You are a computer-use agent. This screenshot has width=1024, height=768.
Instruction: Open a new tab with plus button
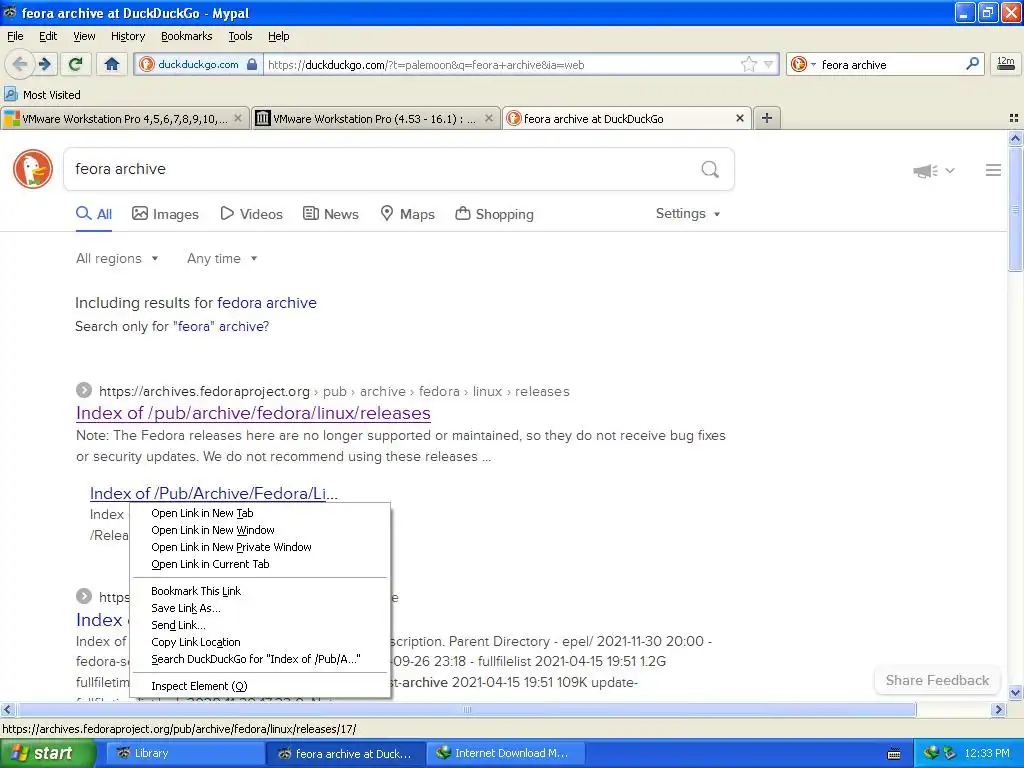[767, 118]
